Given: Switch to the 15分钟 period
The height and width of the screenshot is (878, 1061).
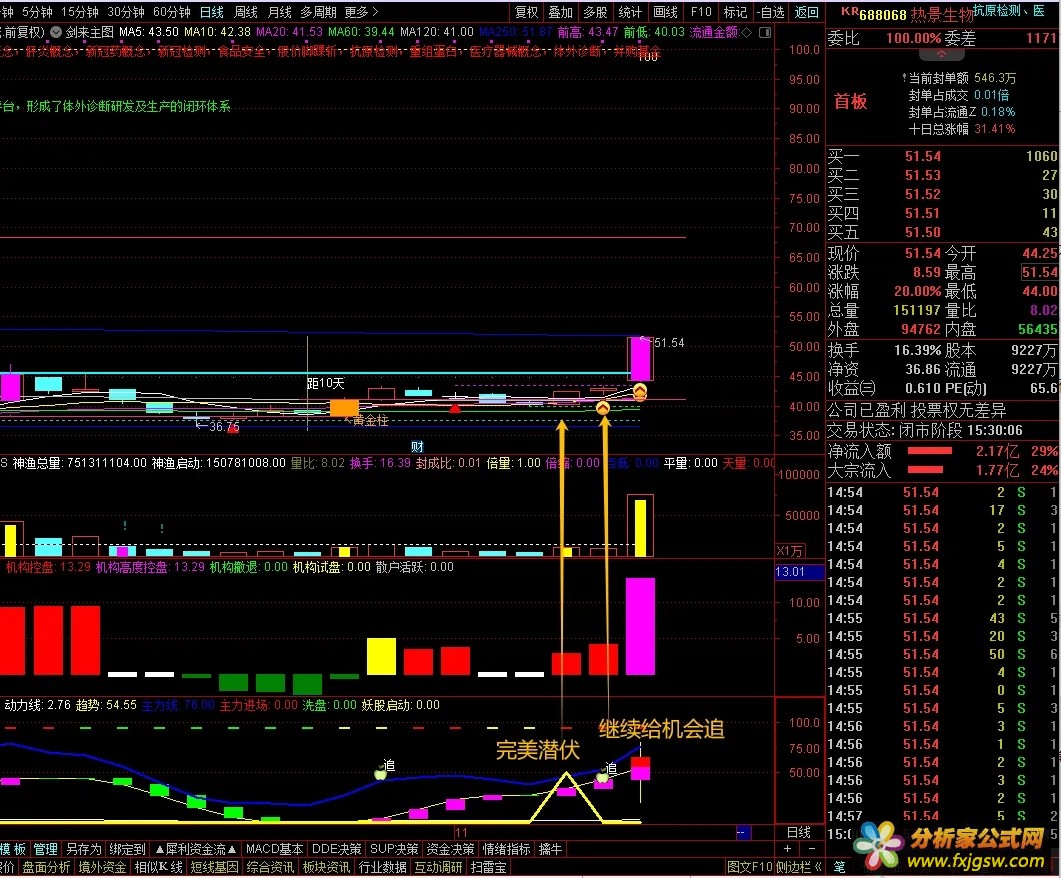Looking at the screenshot, I should click(80, 12).
